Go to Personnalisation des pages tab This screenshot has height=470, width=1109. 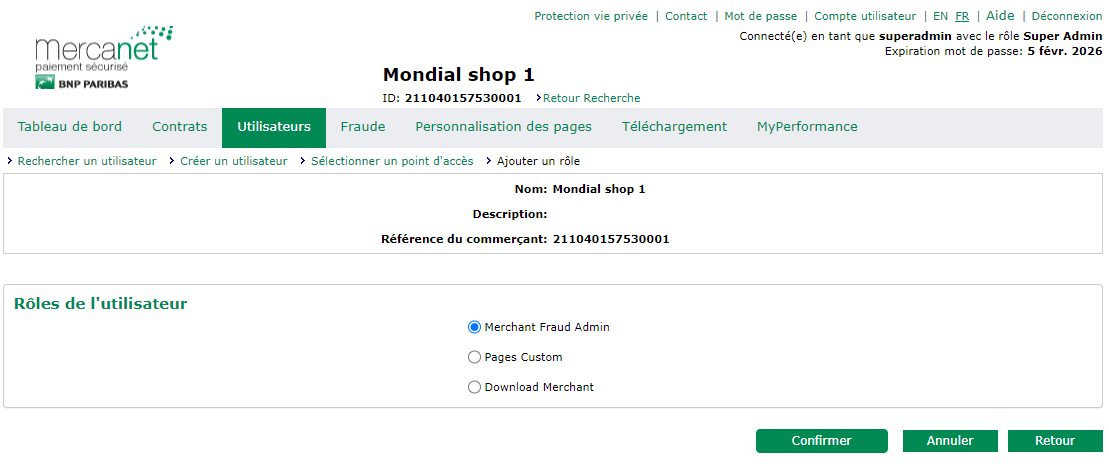tap(504, 127)
